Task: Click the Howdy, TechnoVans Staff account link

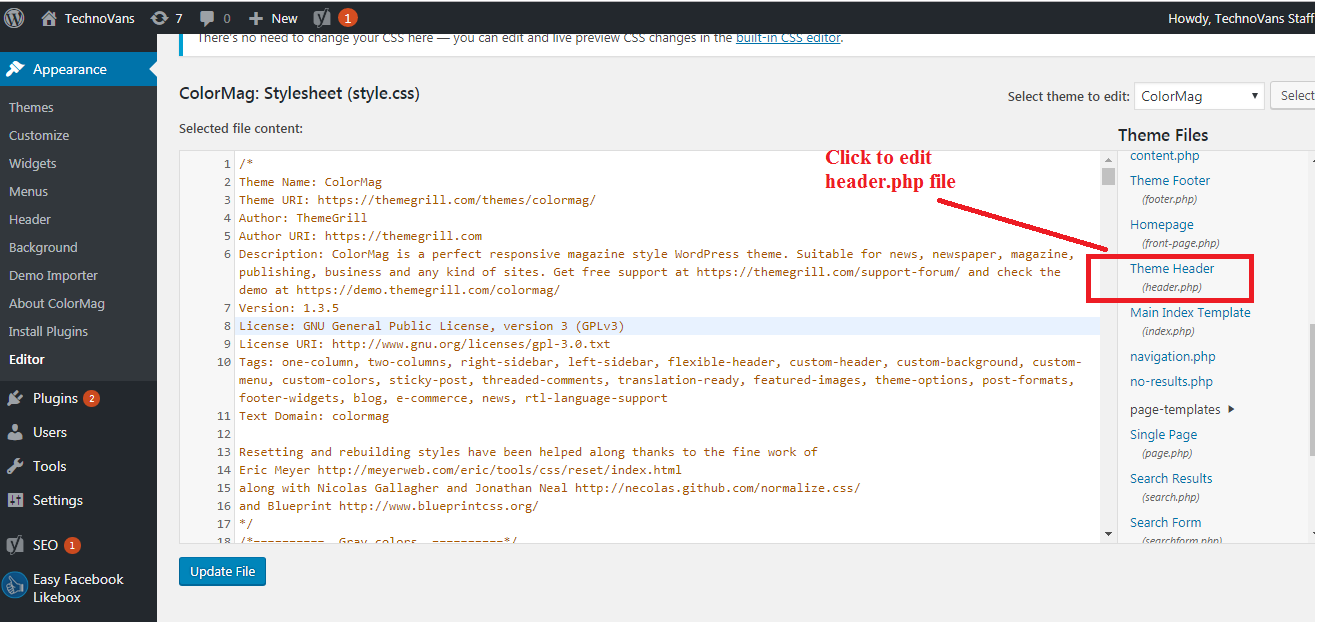Action: tap(1242, 18)
